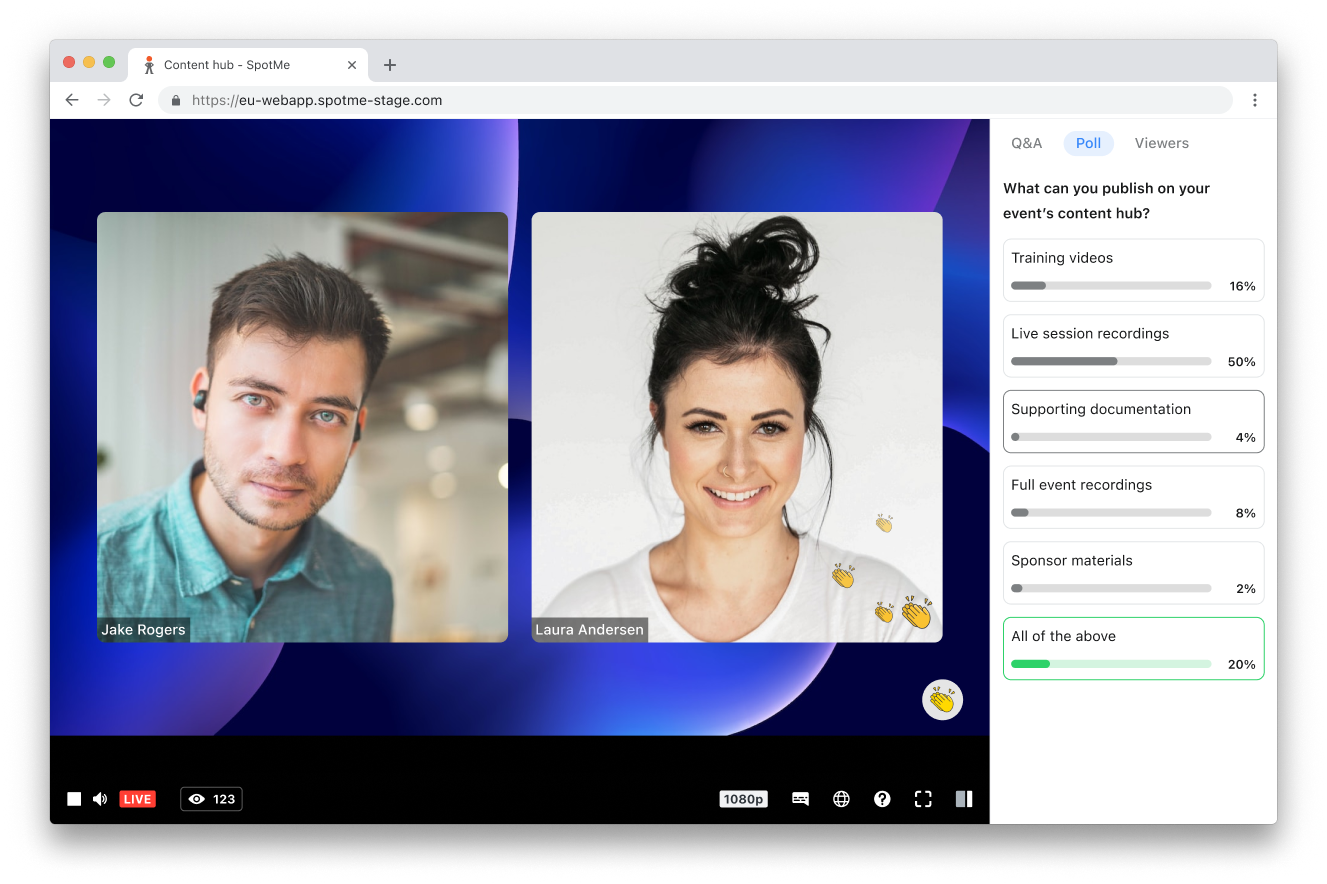The width and height of the screenshot is (1327, 884).
Task: Click the Live session recordings progress bar
Action: point(1111,361)
